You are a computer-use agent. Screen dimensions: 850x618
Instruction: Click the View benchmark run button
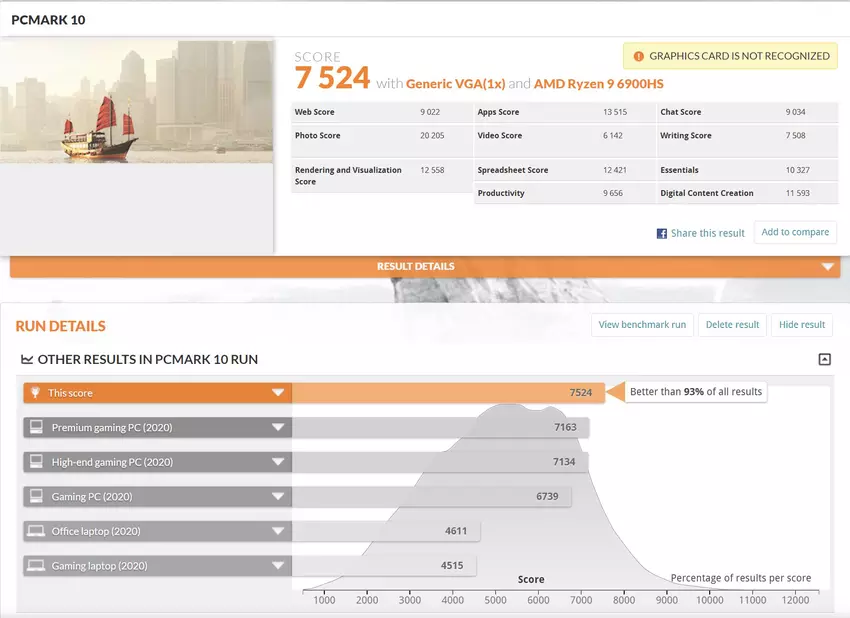point(642,325)
